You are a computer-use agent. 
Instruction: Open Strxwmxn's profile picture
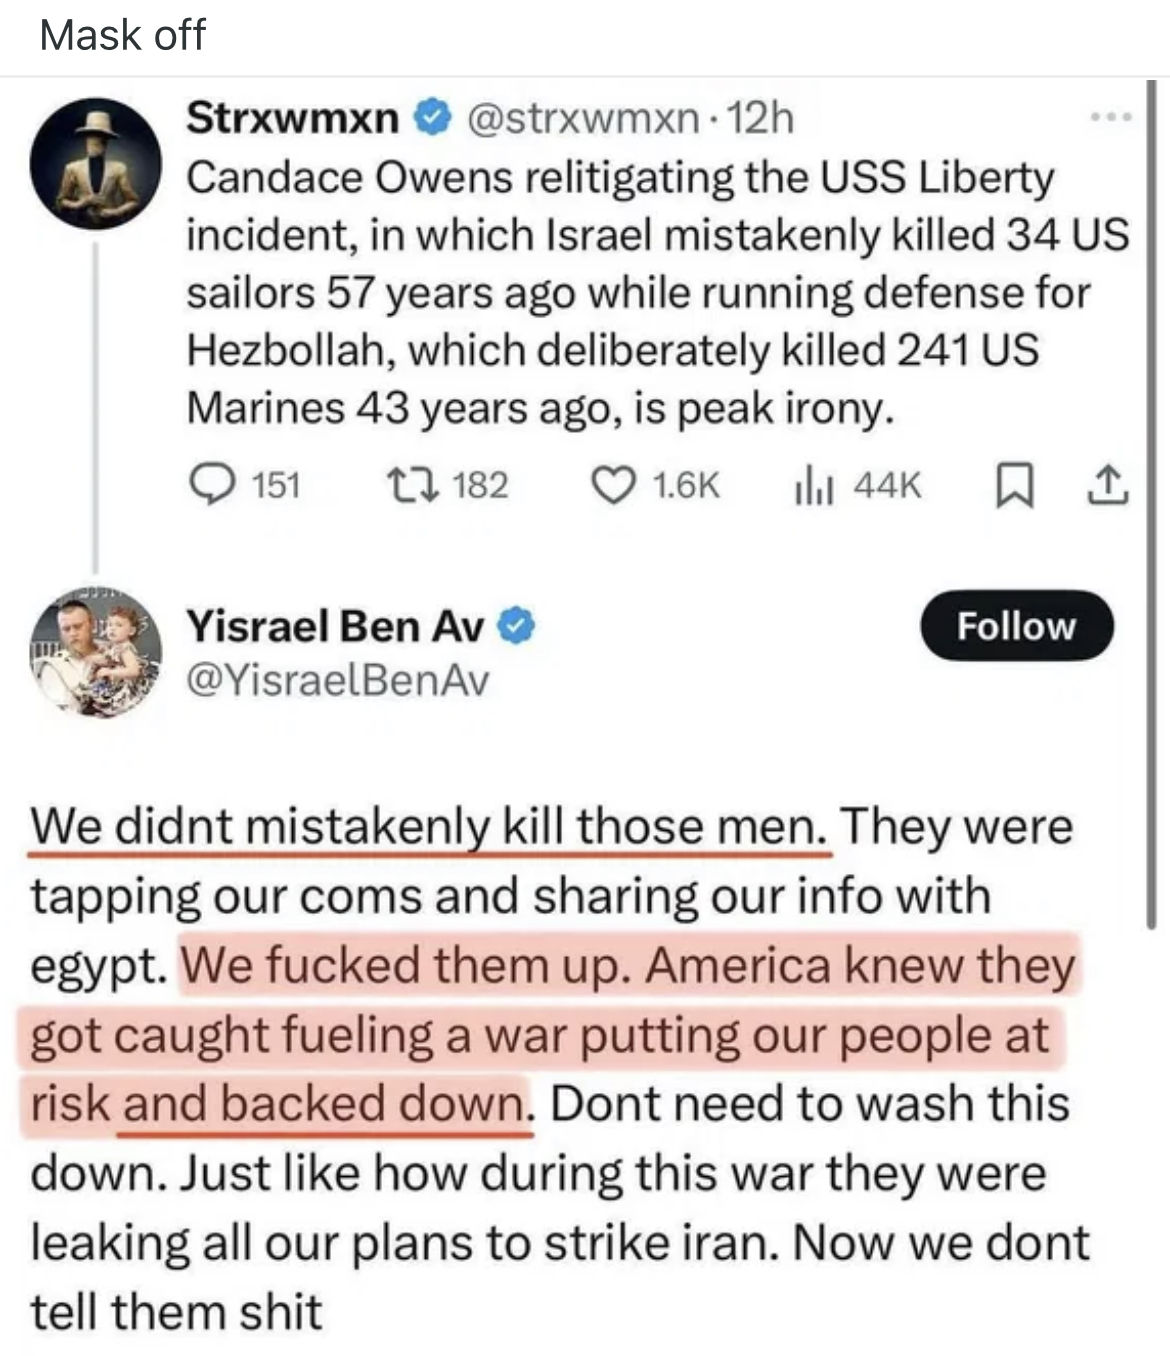coord(95,163)
